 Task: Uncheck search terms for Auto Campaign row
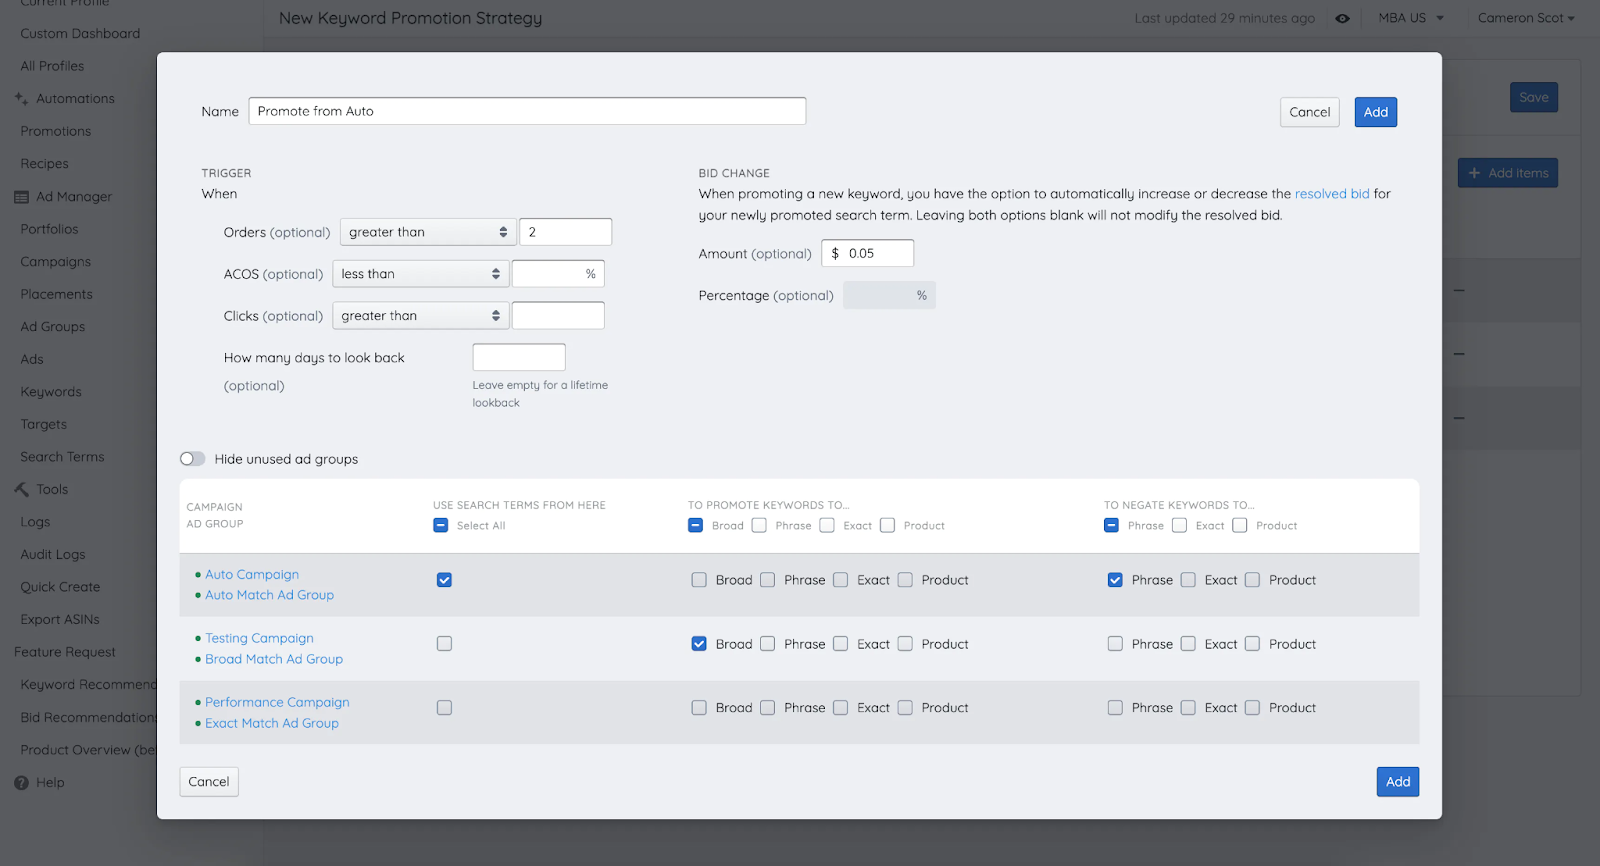444,580
